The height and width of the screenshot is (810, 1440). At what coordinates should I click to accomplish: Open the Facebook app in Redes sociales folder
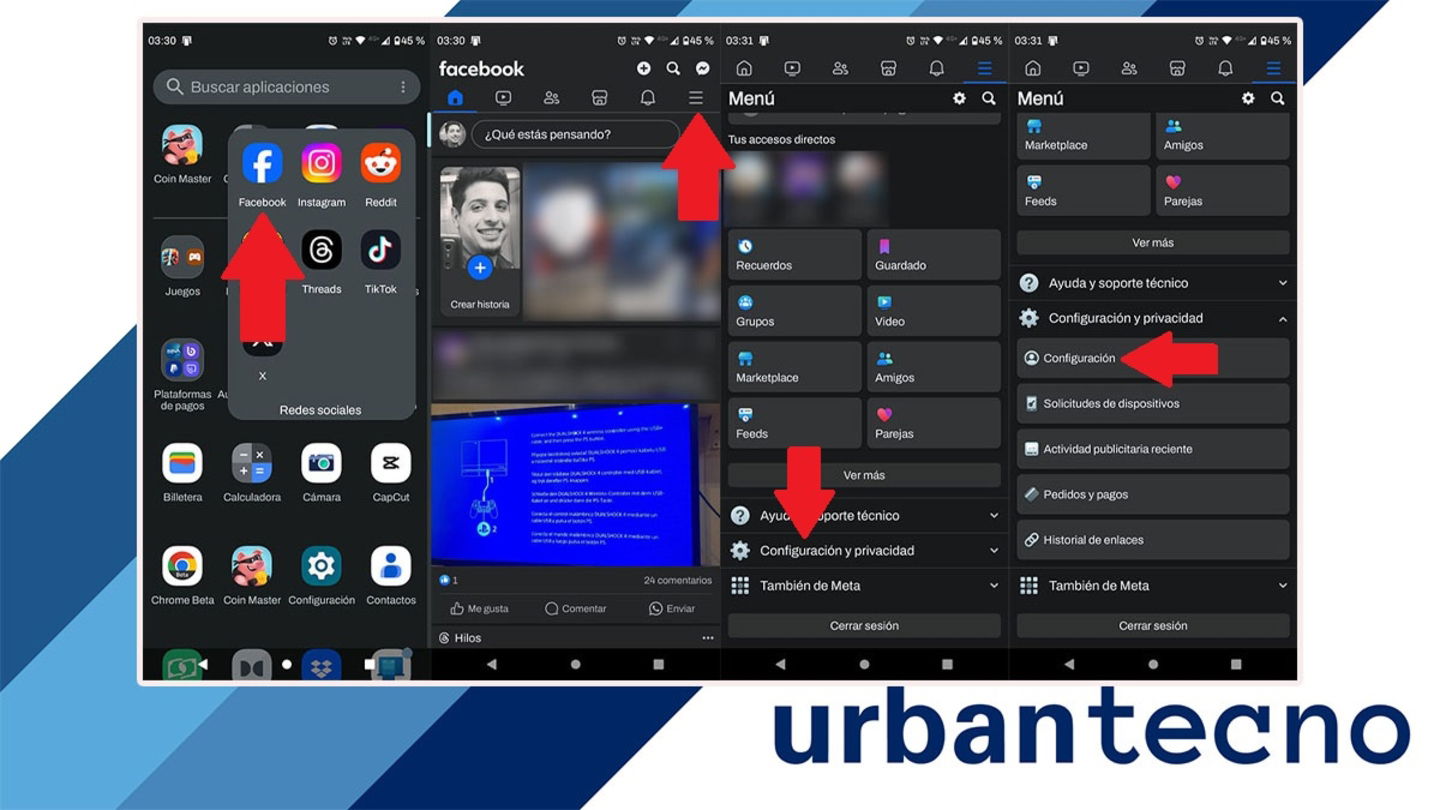tap(262, 163)
